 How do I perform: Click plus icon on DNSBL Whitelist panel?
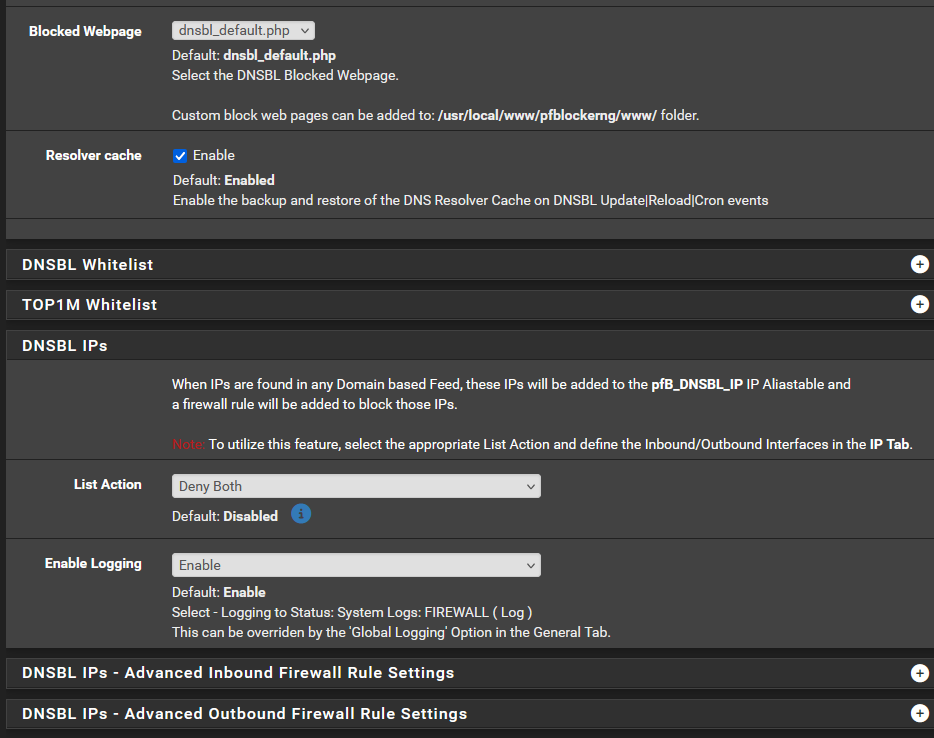919,264
